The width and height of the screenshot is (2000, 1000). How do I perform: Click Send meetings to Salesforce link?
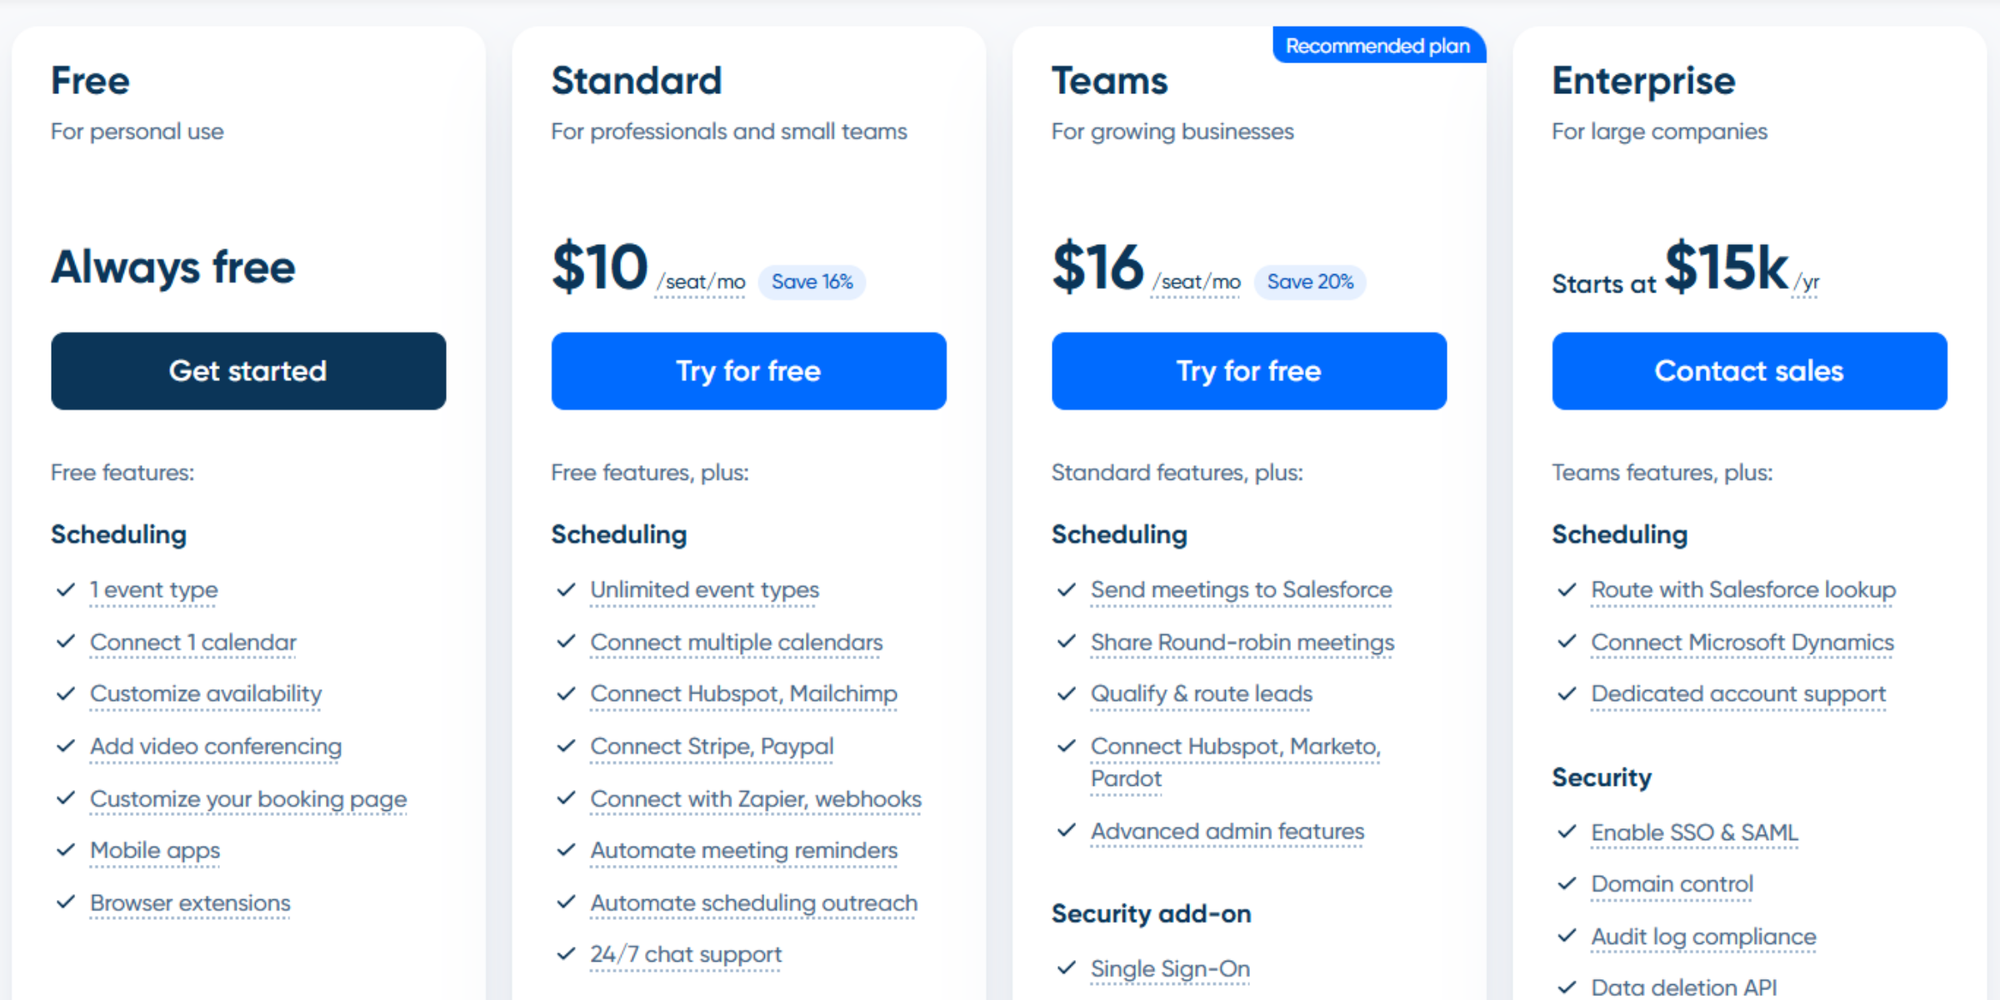point(1241,590)
